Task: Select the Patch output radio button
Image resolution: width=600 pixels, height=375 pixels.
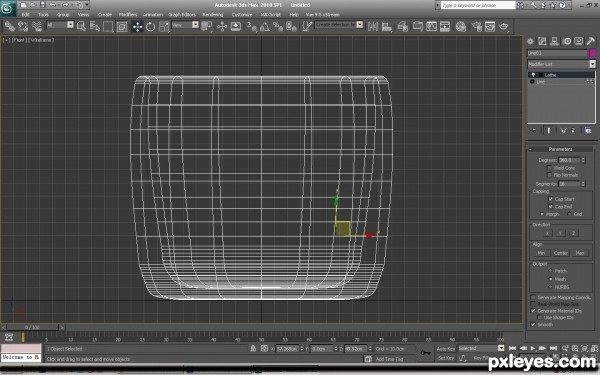Action: (x=551, y=271)
